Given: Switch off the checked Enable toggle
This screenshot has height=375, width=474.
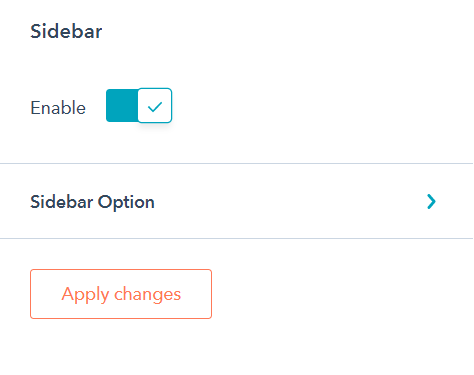Looking at the screenshot, I should [139, 105].
